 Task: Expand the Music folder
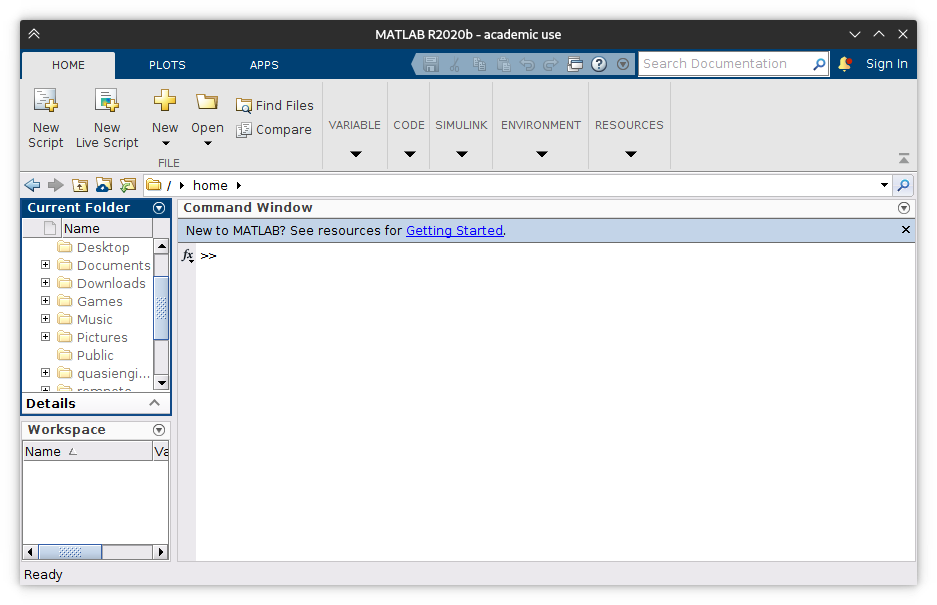click(x=45, y=318)
